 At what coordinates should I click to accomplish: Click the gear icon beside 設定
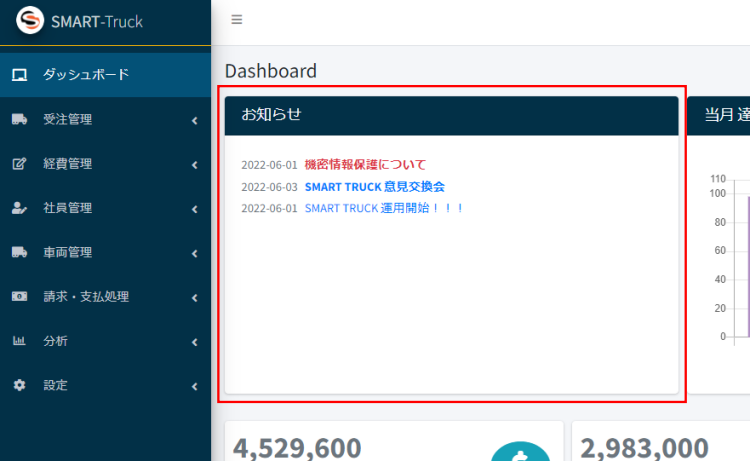(x=19, y=385)
